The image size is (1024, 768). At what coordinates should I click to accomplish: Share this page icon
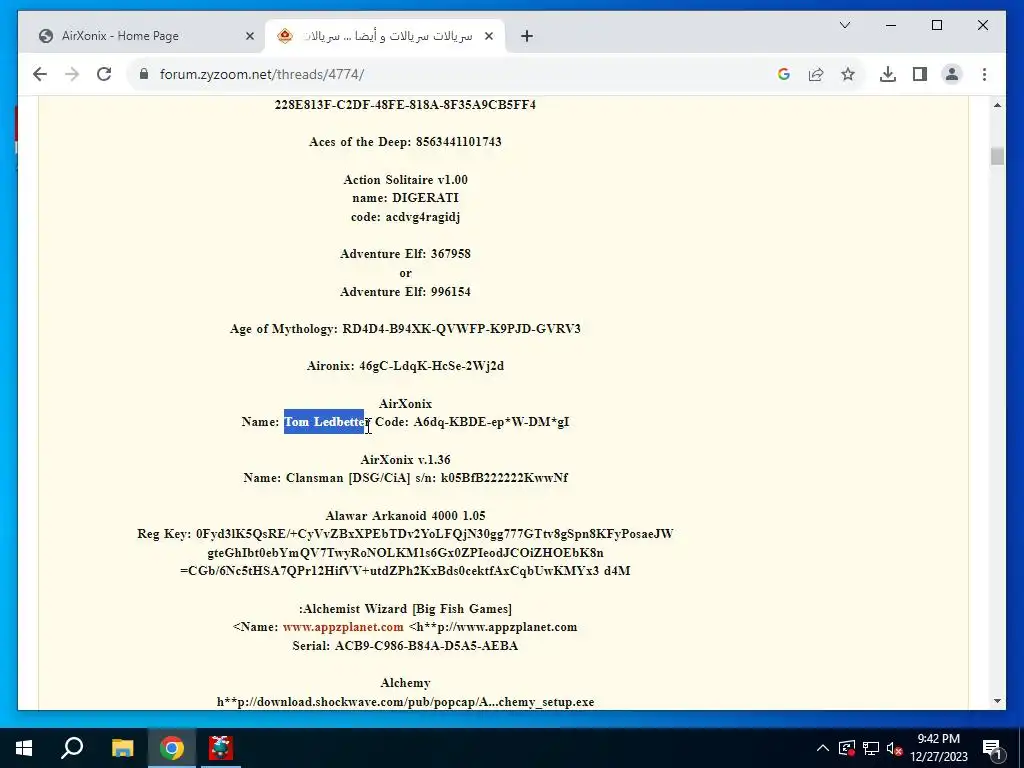816,74
